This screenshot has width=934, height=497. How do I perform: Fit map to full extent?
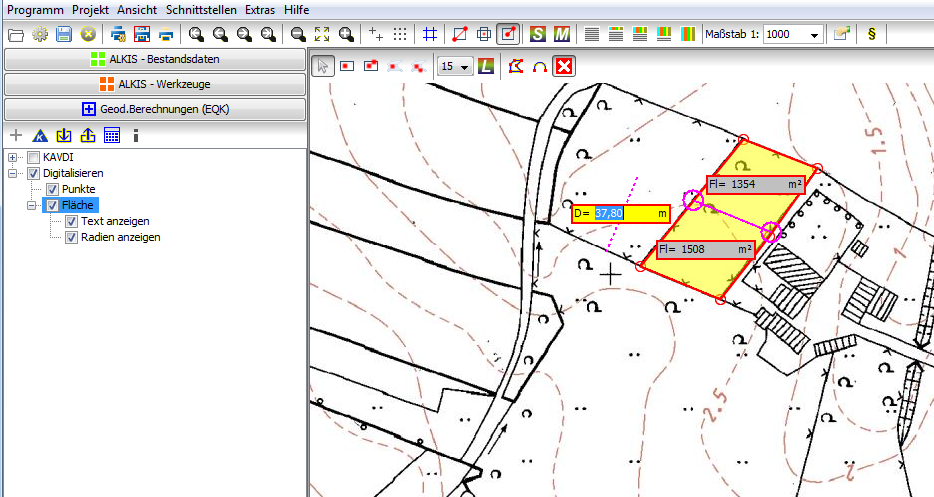322,35
